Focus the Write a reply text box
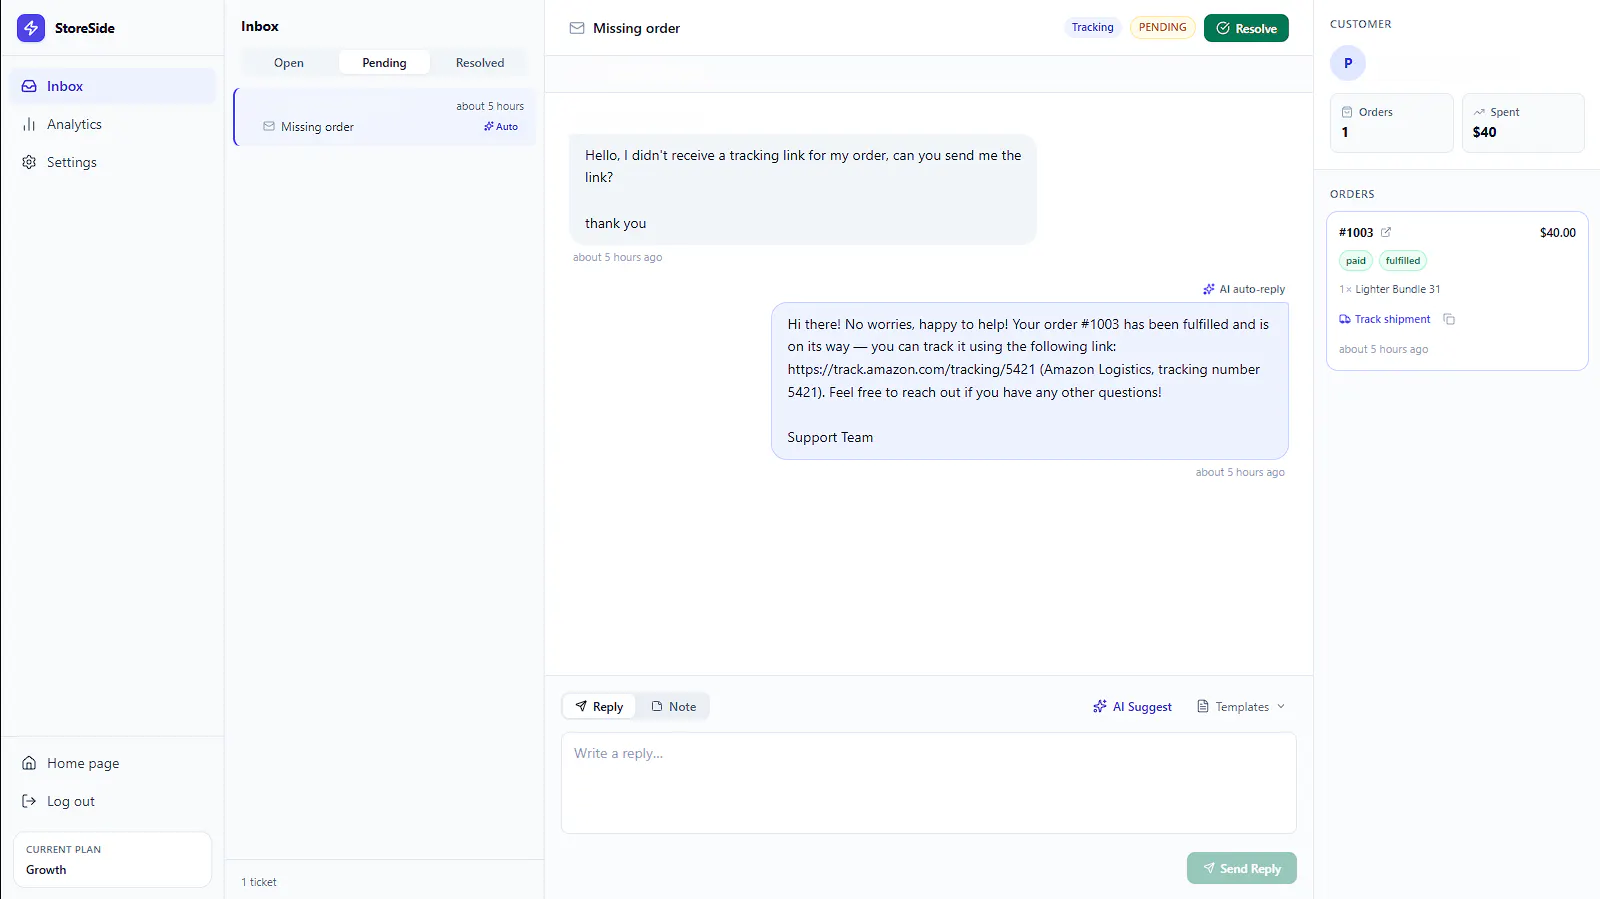 [x=929, y=783]
